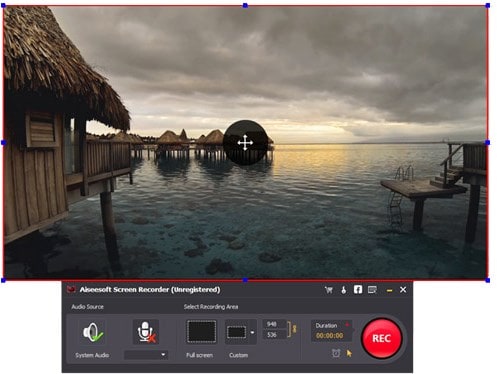This screenshot has width=497, height=374.
Task: Click the Full screen label
Action: pyautogui.click(x=199, y=355)
